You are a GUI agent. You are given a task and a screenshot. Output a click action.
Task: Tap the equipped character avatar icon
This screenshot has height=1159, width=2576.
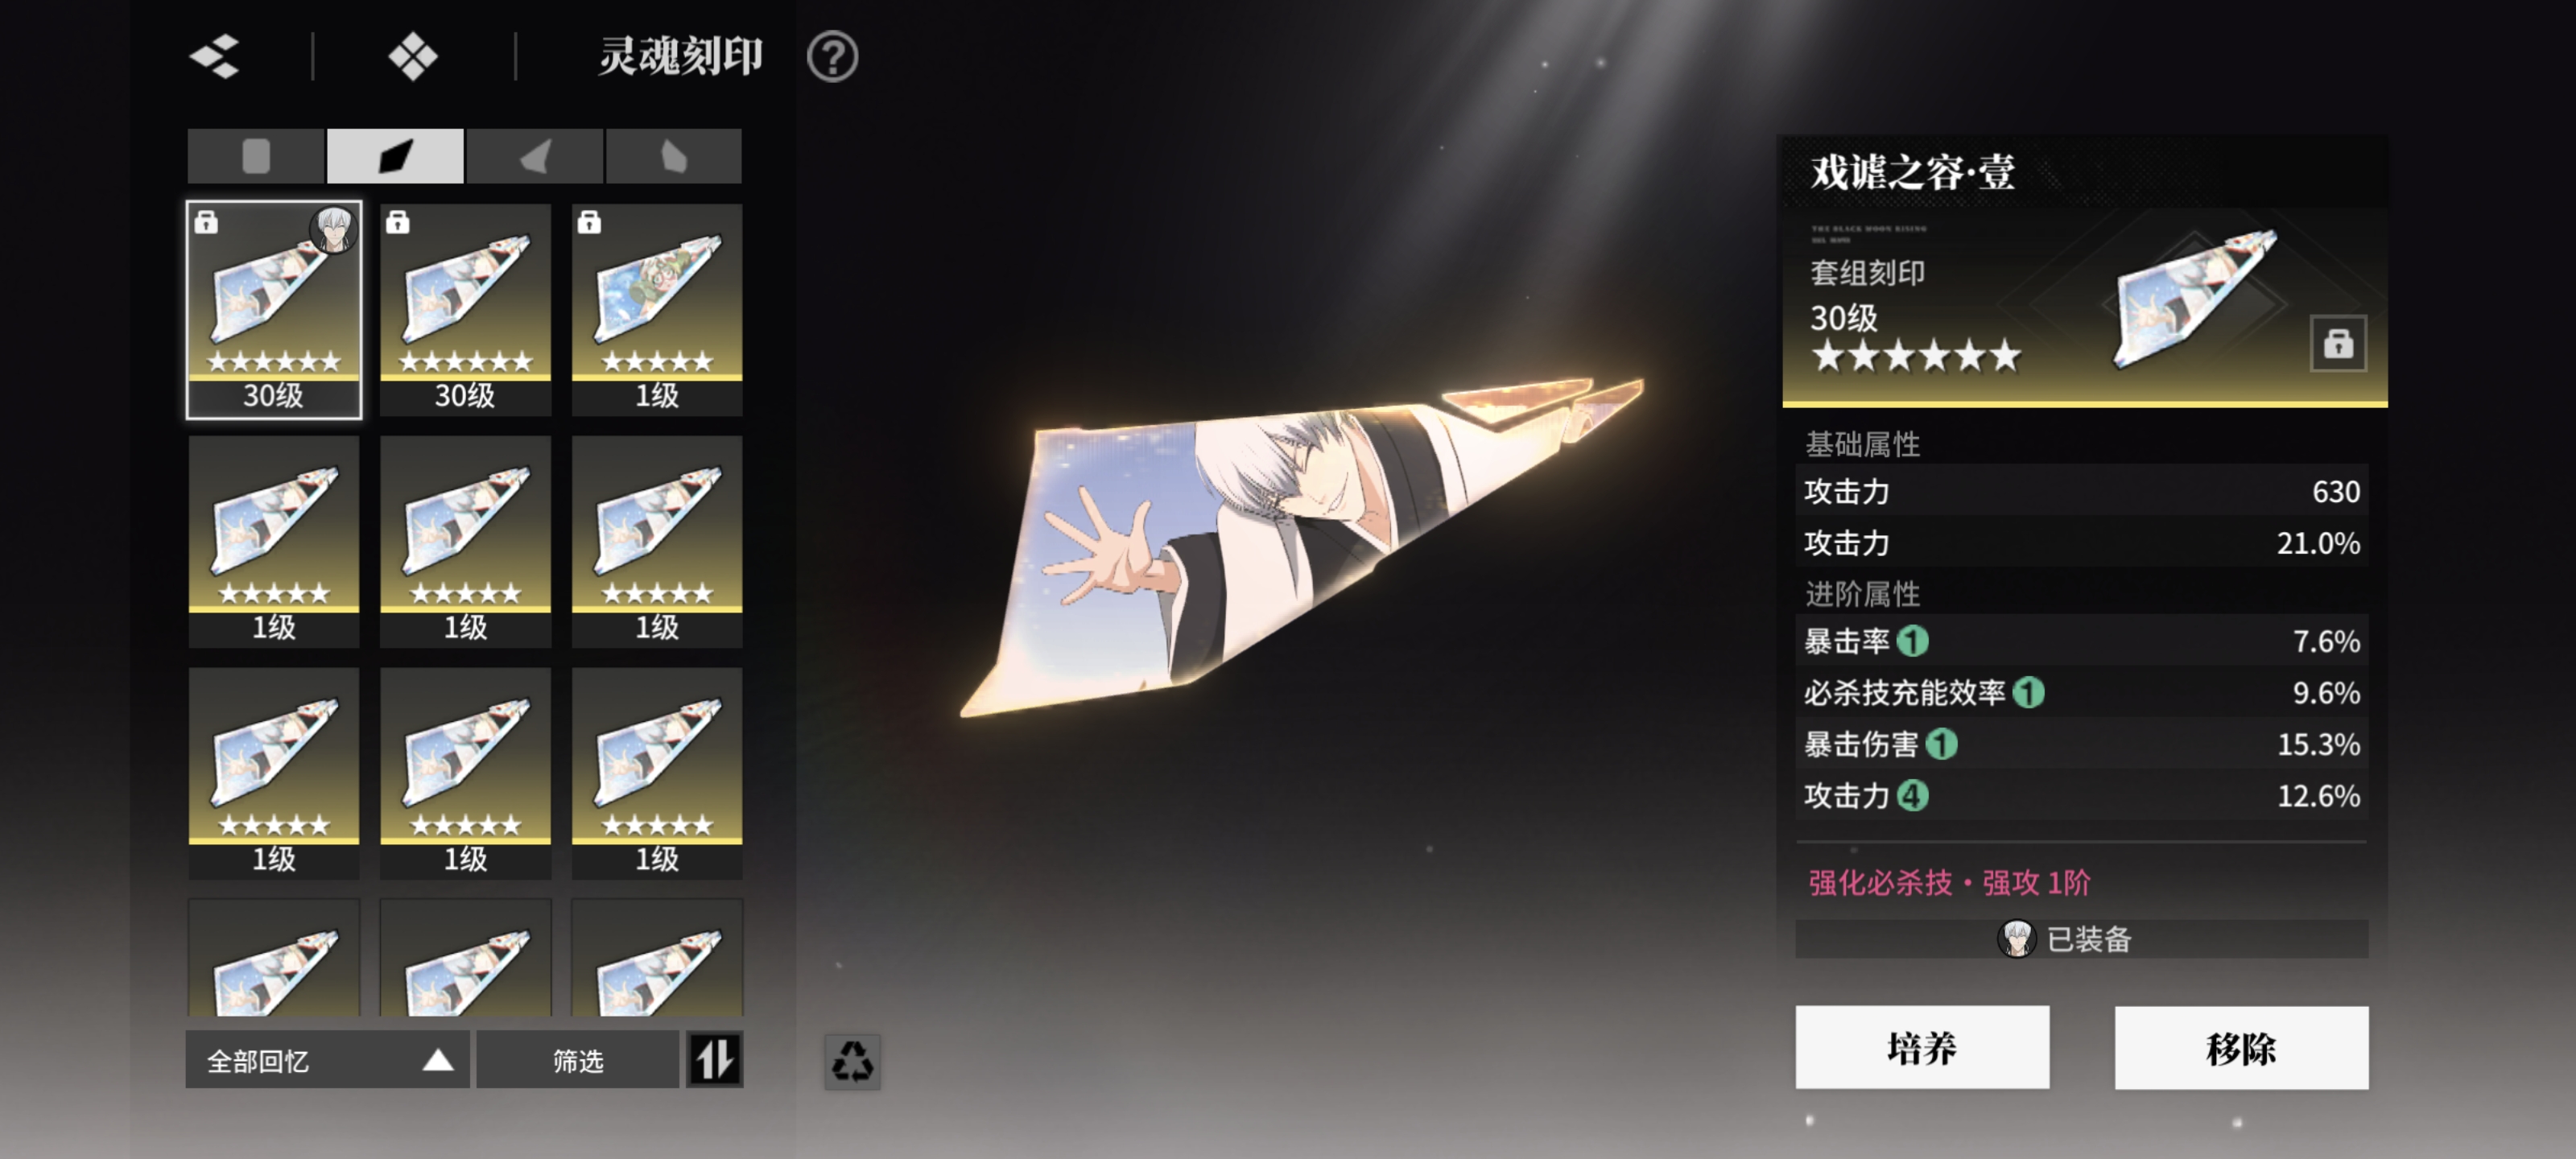[2016, 938]
